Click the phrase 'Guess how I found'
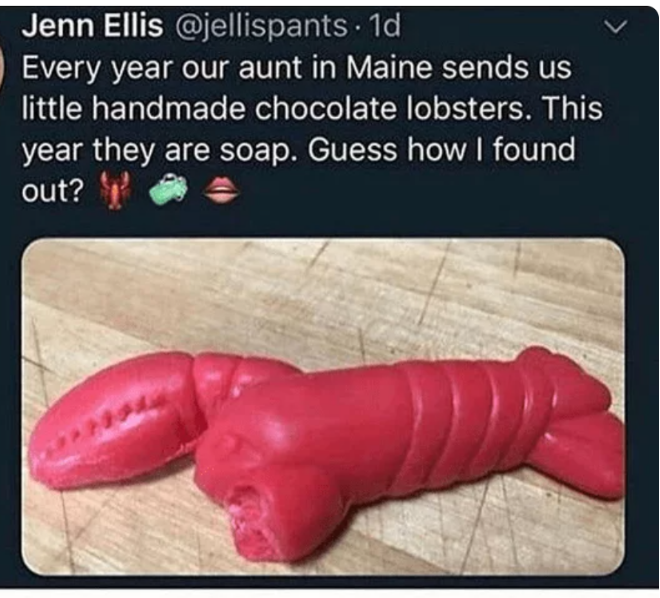This screenshot has width=660, height=598. pos(442,149)
